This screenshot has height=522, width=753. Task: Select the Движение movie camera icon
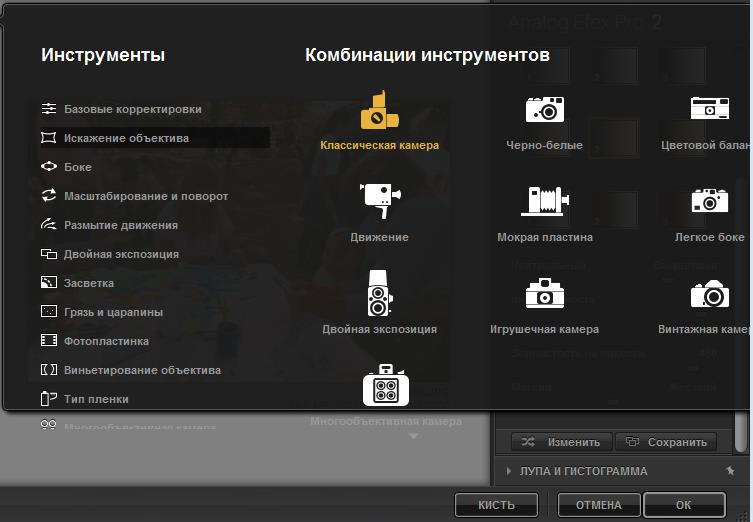380,201
